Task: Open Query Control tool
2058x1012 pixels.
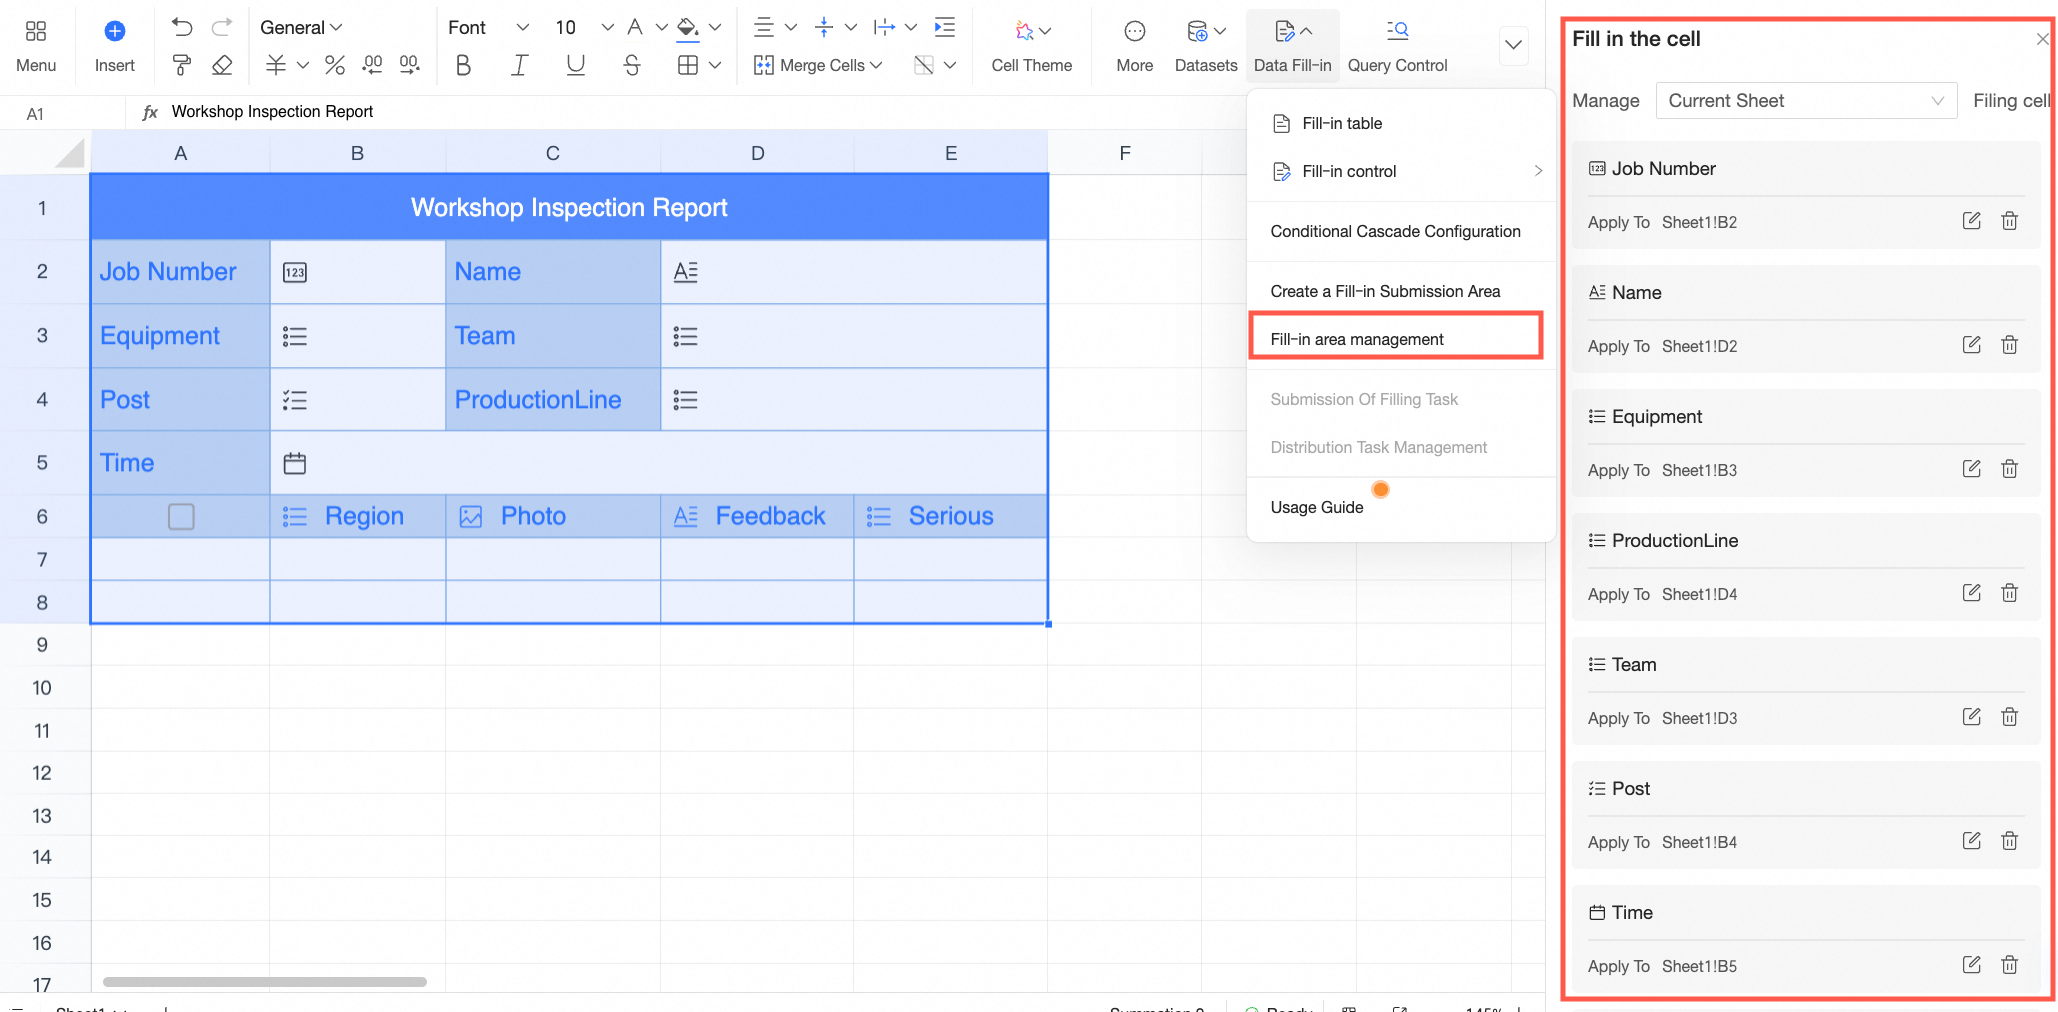Action: (1397, 47)
